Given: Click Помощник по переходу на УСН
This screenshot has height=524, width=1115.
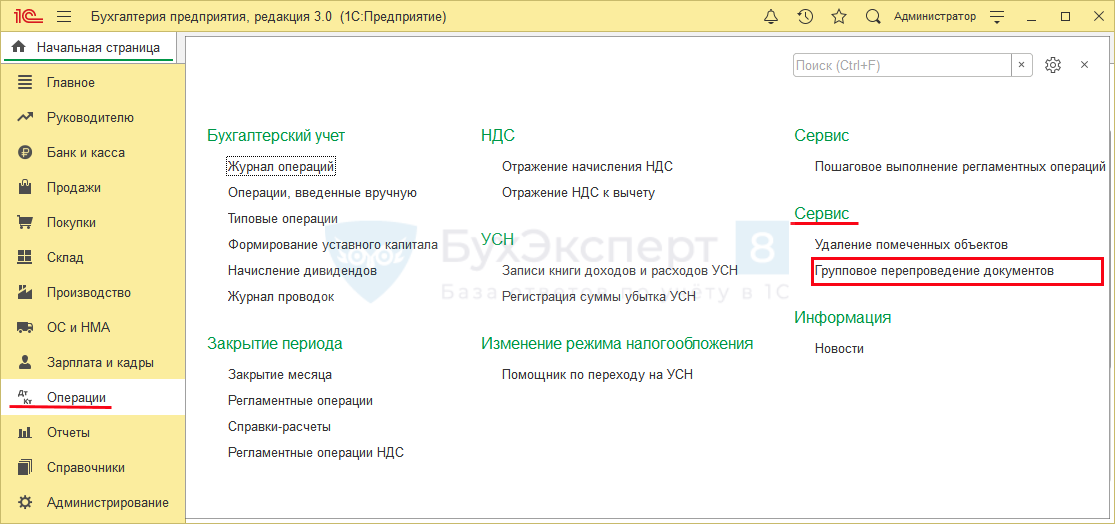Looking at the screenshot, I should [x=597, y=375].
